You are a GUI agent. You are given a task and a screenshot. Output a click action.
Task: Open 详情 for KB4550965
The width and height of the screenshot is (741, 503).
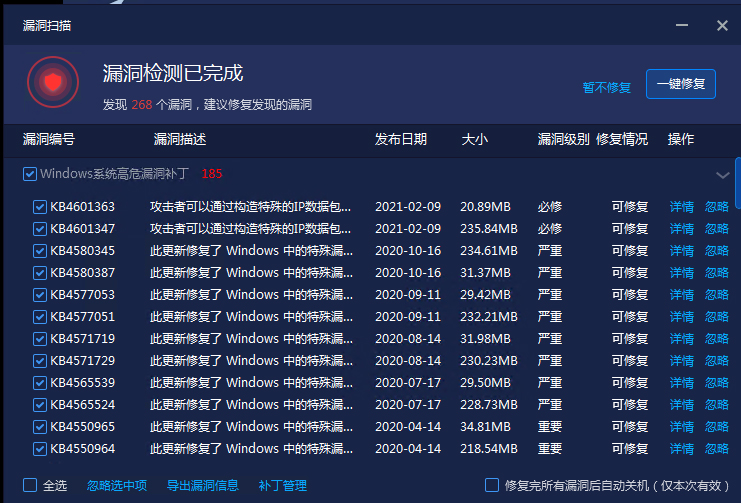pyautogui.click(x=681, y=426)
